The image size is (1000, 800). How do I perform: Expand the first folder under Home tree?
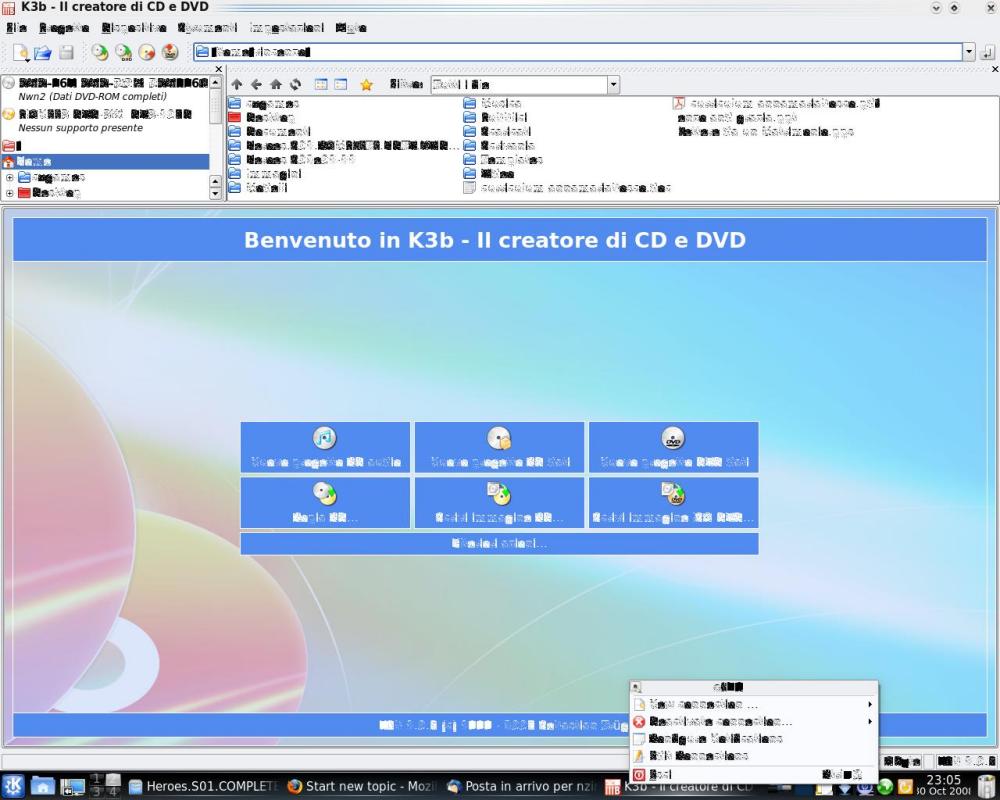(10, 177)
